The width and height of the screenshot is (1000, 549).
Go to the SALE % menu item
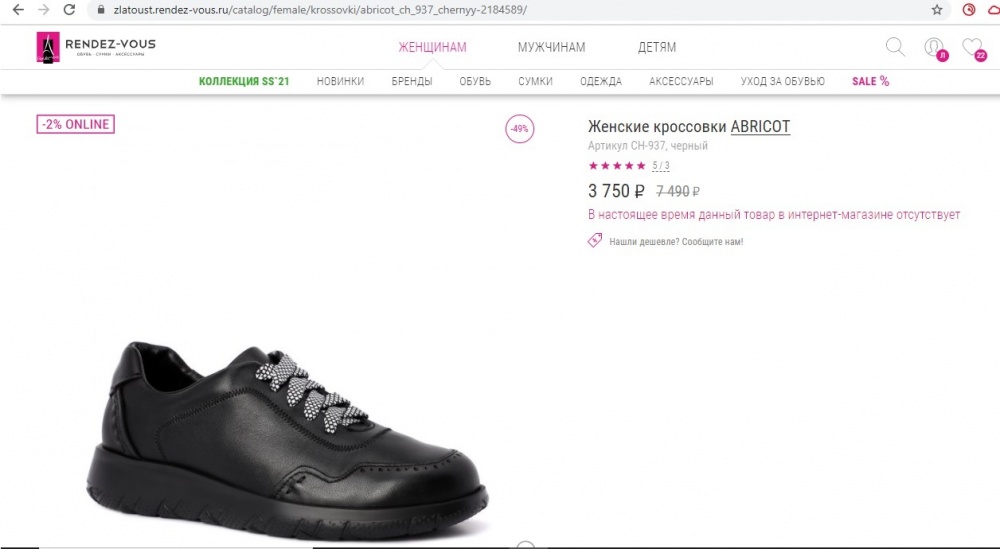(x=870, y=81)
